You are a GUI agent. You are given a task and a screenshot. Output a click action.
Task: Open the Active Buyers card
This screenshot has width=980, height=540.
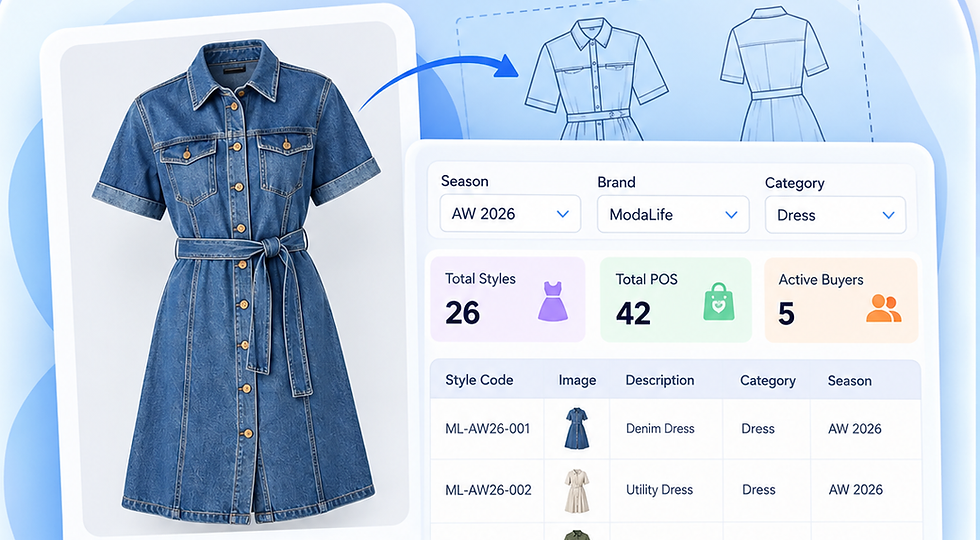pos(841,300)
